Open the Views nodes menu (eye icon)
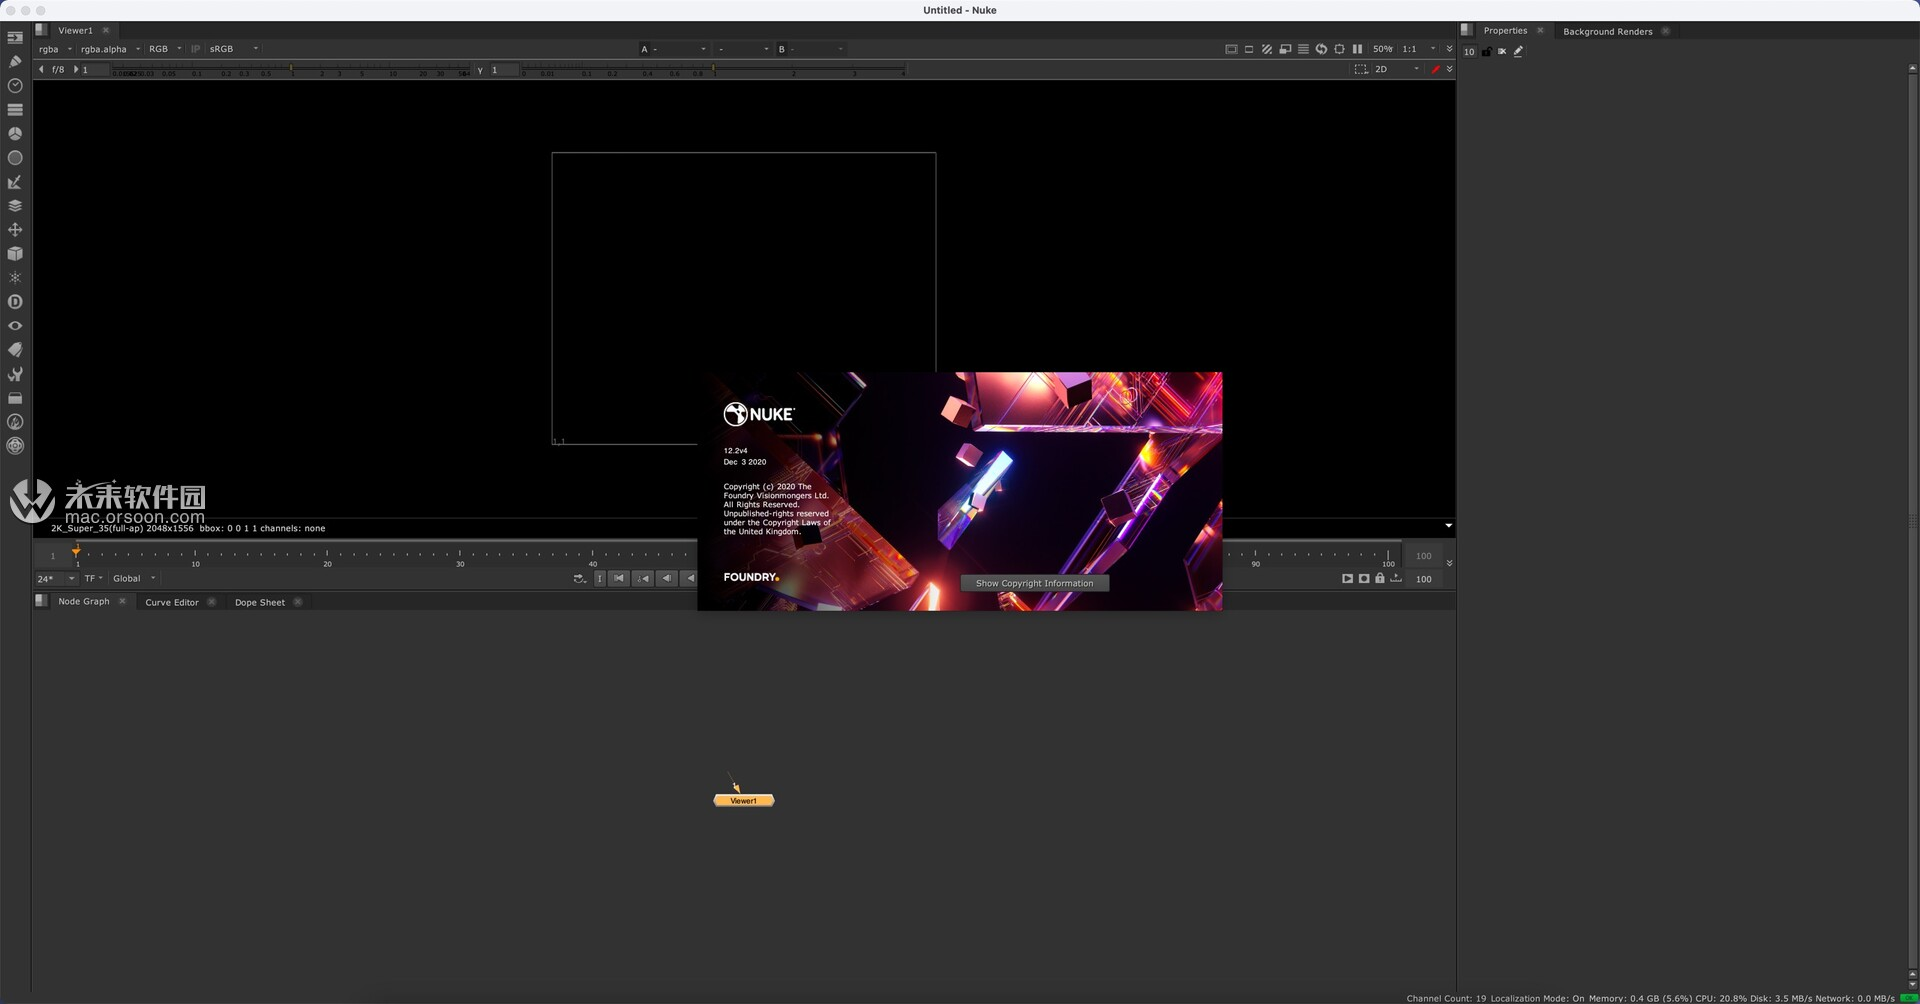The height and width of the screenshot is (1004, 1920). pos(15,326)
